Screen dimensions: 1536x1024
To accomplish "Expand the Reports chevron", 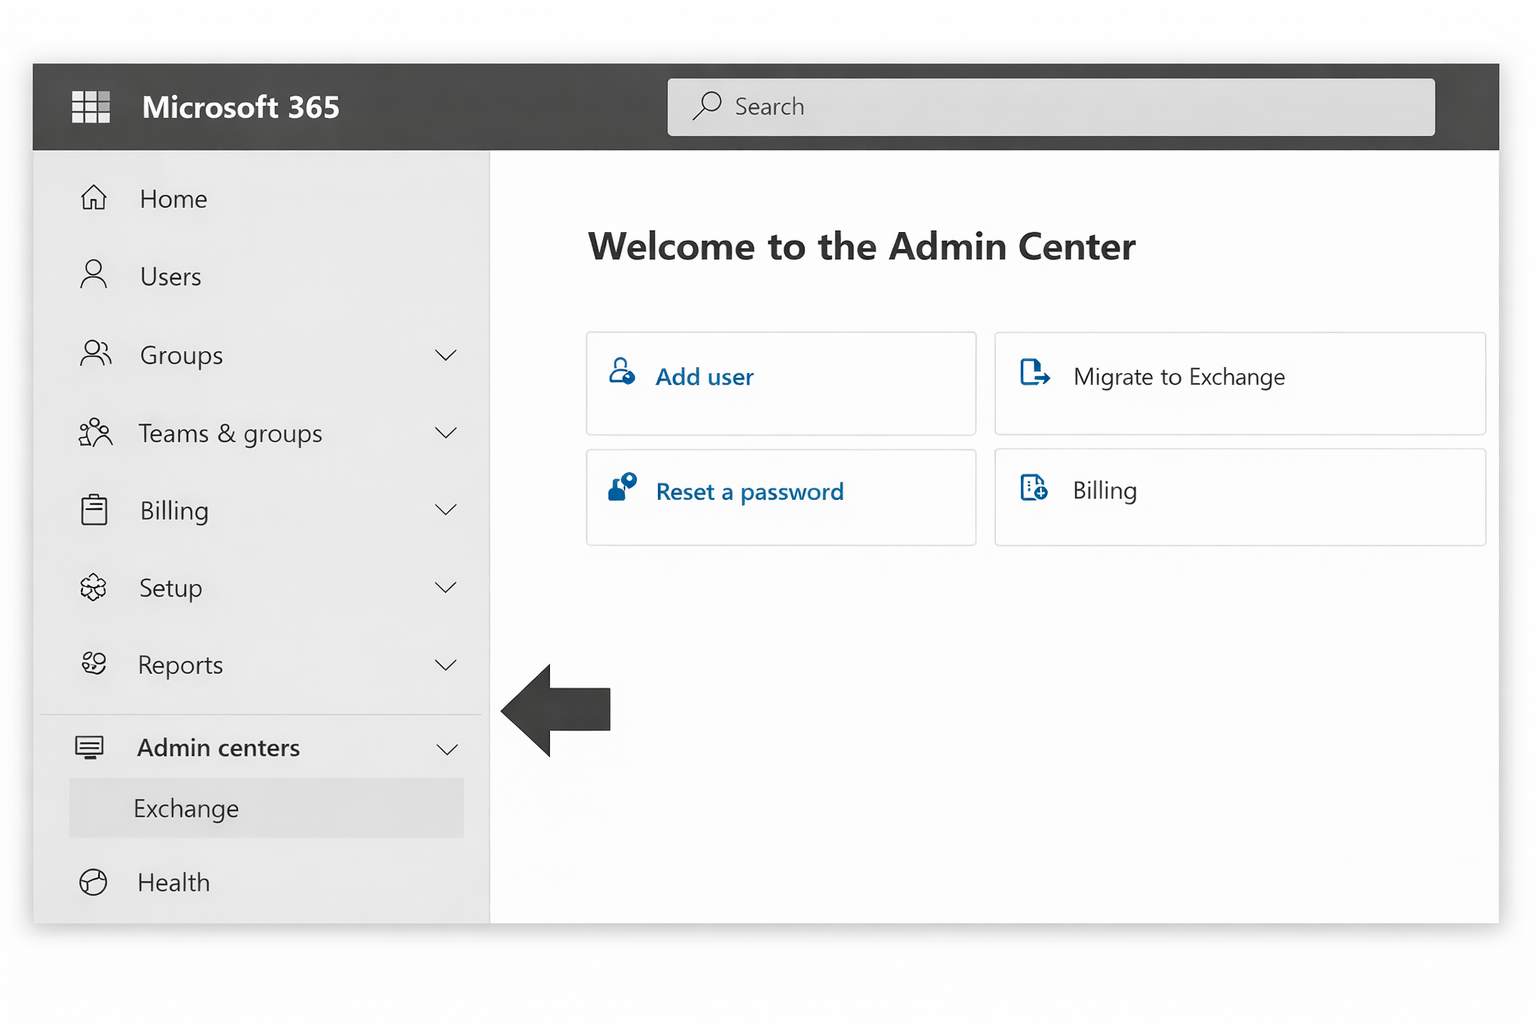I will click(x=446, y=665).
